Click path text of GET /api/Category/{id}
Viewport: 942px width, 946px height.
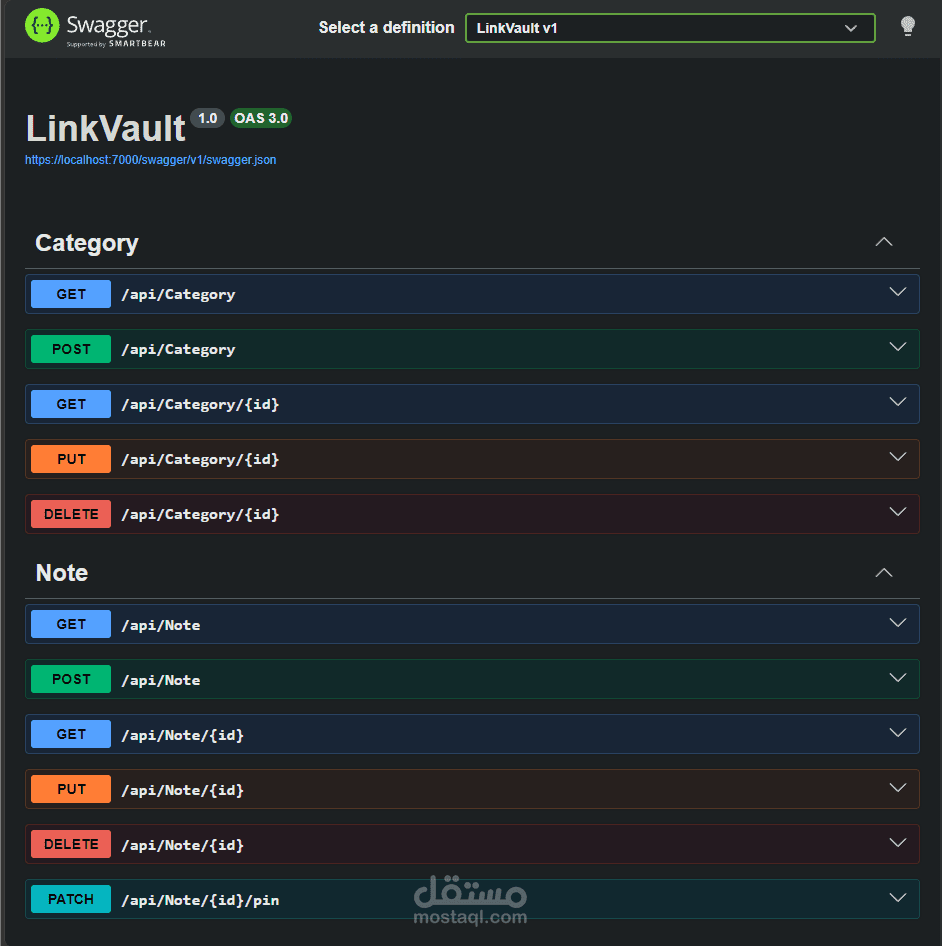click(200, 405)
